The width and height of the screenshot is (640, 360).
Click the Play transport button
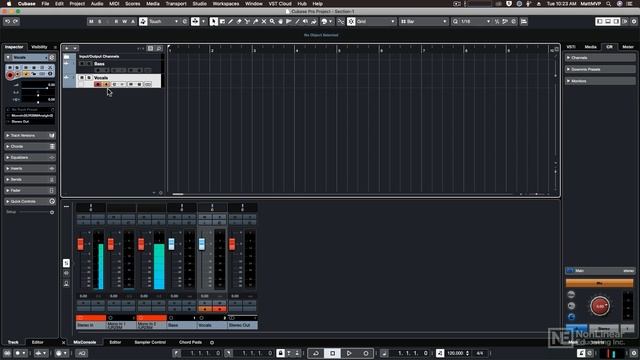(349, 353)
